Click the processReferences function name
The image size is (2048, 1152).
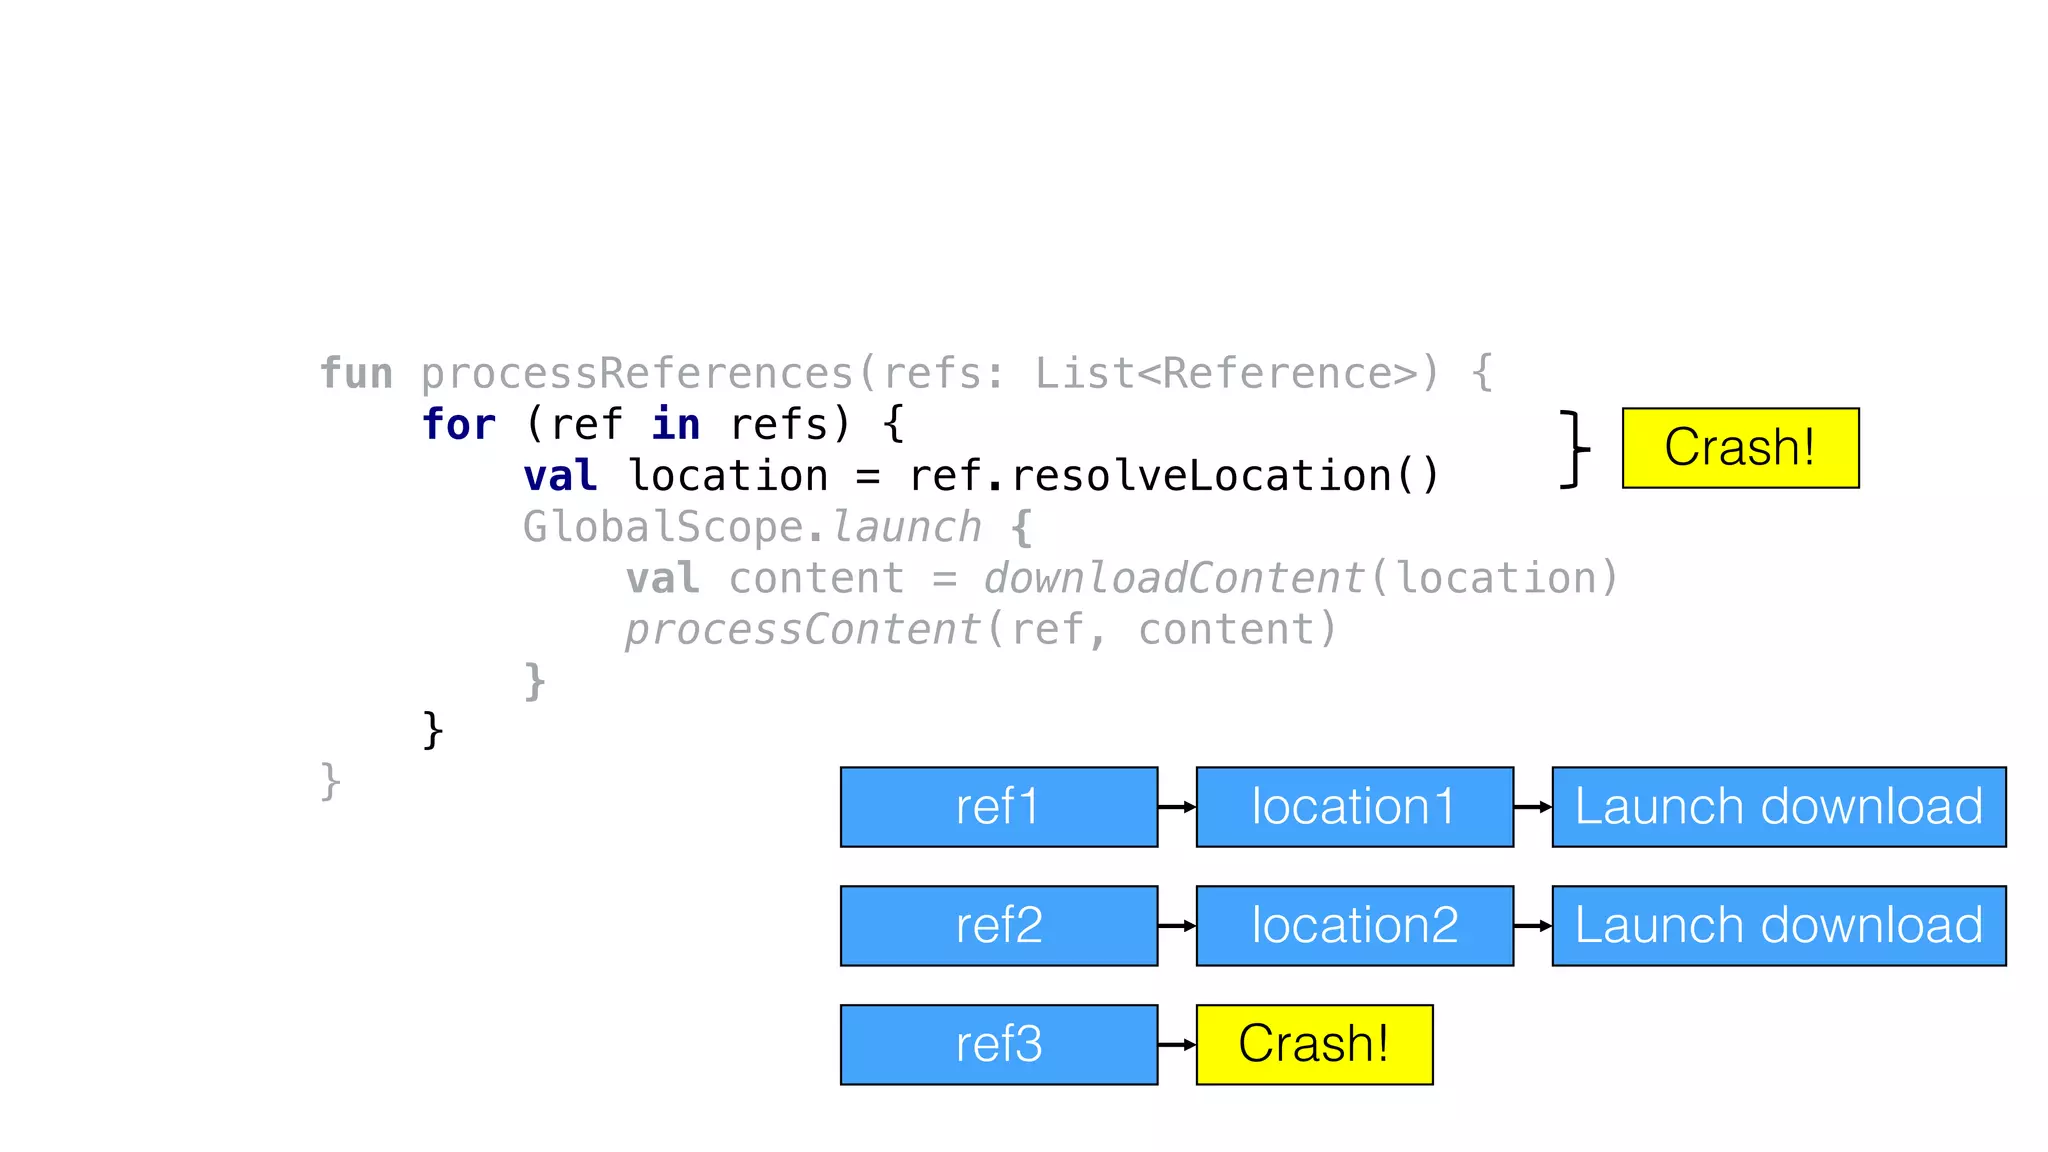[636, 373]
